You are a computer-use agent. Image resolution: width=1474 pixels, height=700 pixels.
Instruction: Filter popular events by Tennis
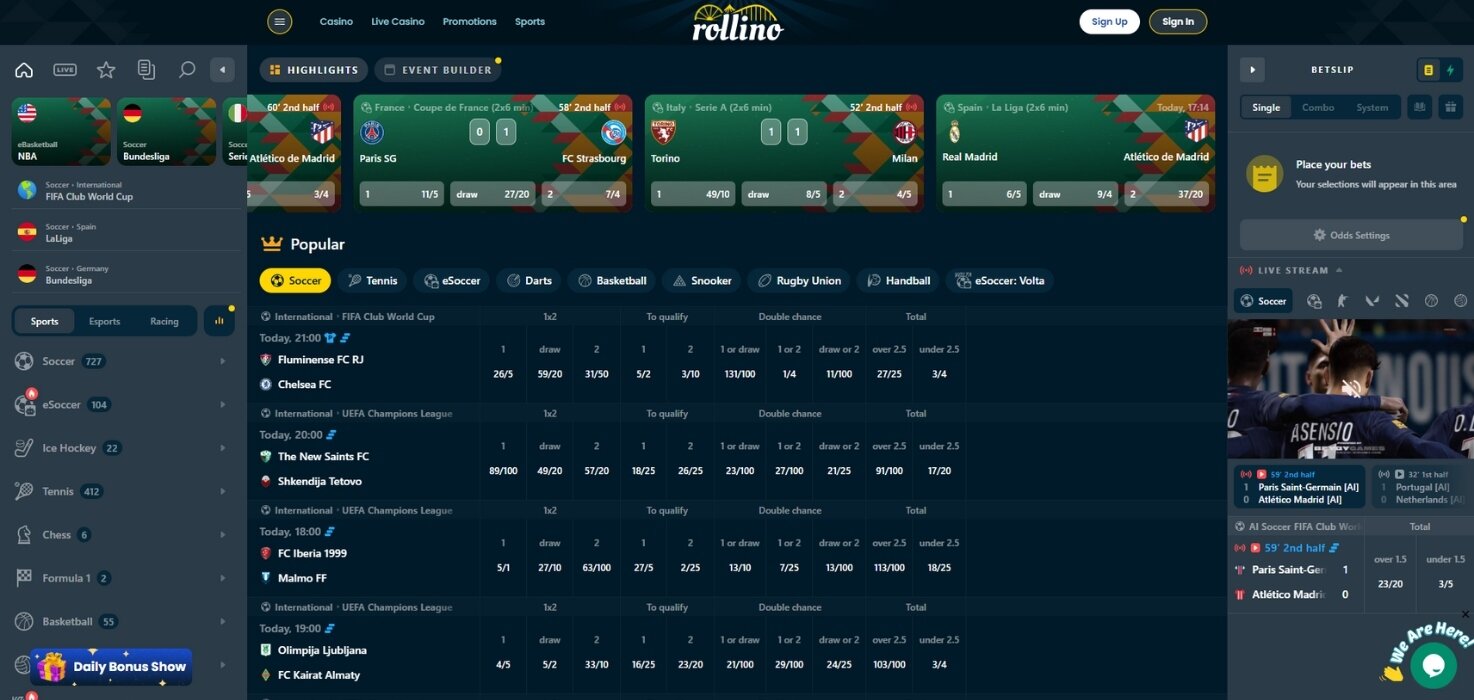371,281
